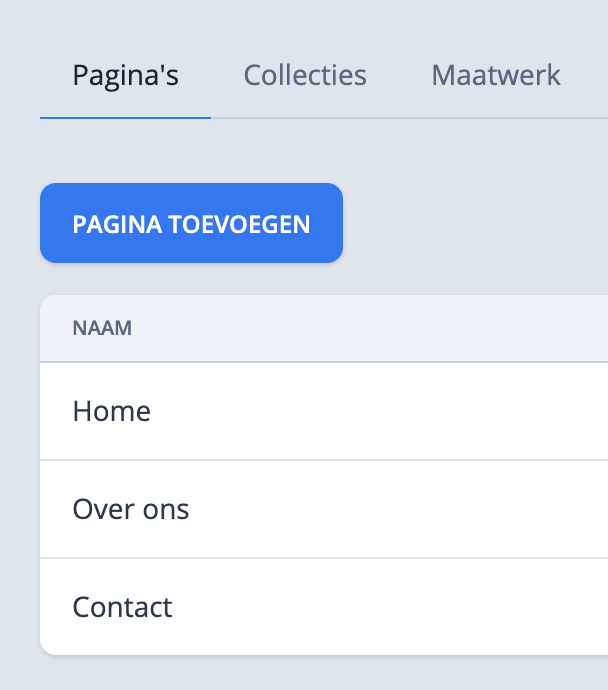Go to the Collecties section
Image resolution: width=608 pixels, height=690 pixels.
pyautogui.click(x=305, y=75)
